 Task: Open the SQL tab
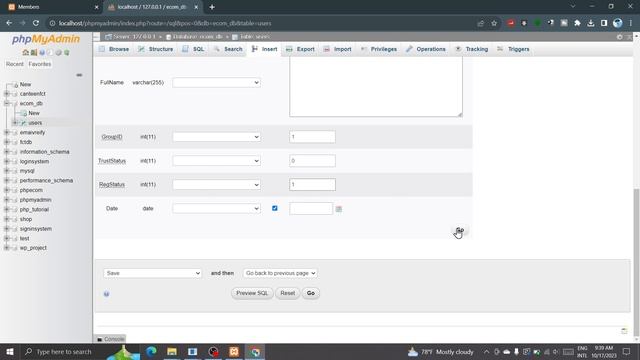(193, 49)
